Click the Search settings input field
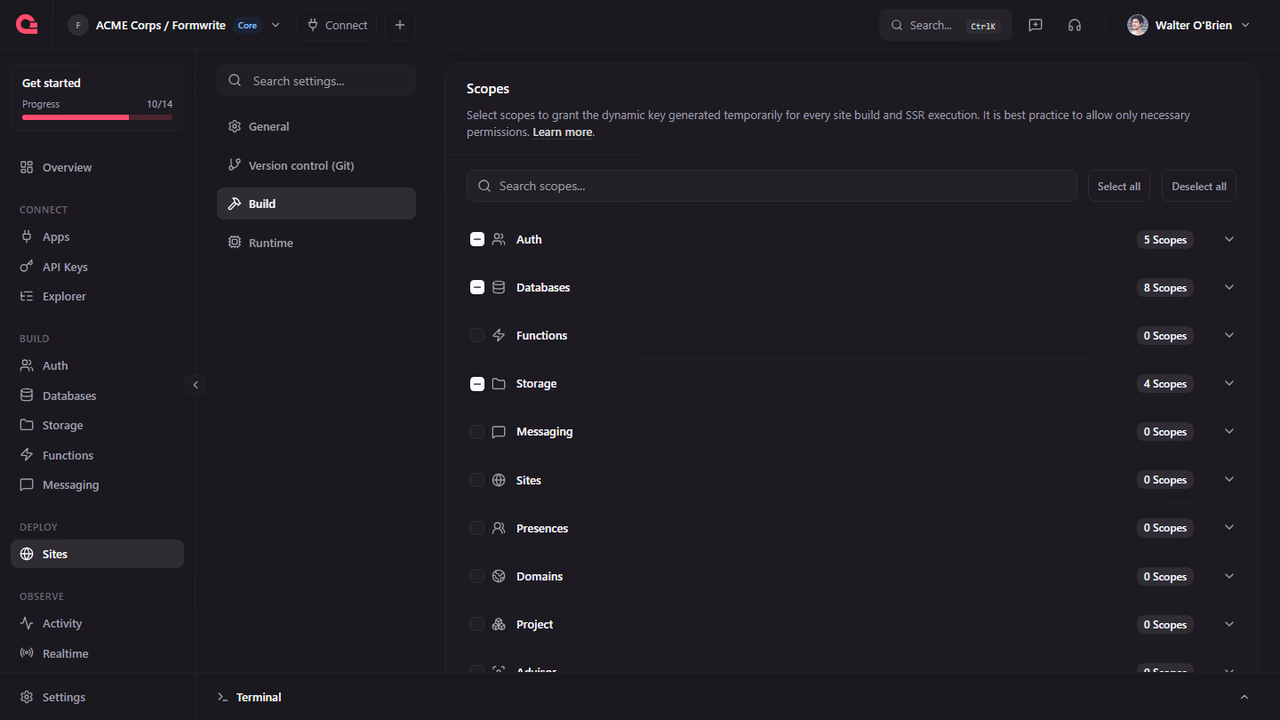The height and width of the screenshot is (720, 1280). 316,81
